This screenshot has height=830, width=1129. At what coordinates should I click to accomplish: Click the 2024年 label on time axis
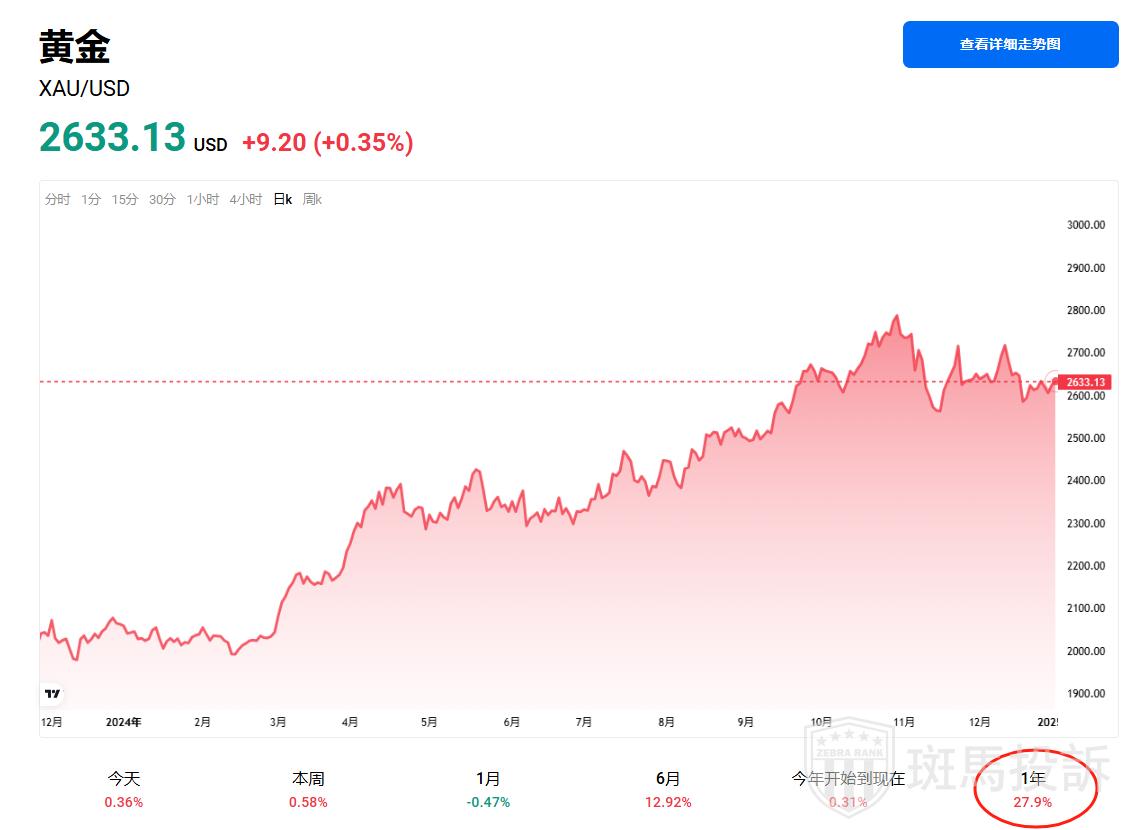pos(124,722)
